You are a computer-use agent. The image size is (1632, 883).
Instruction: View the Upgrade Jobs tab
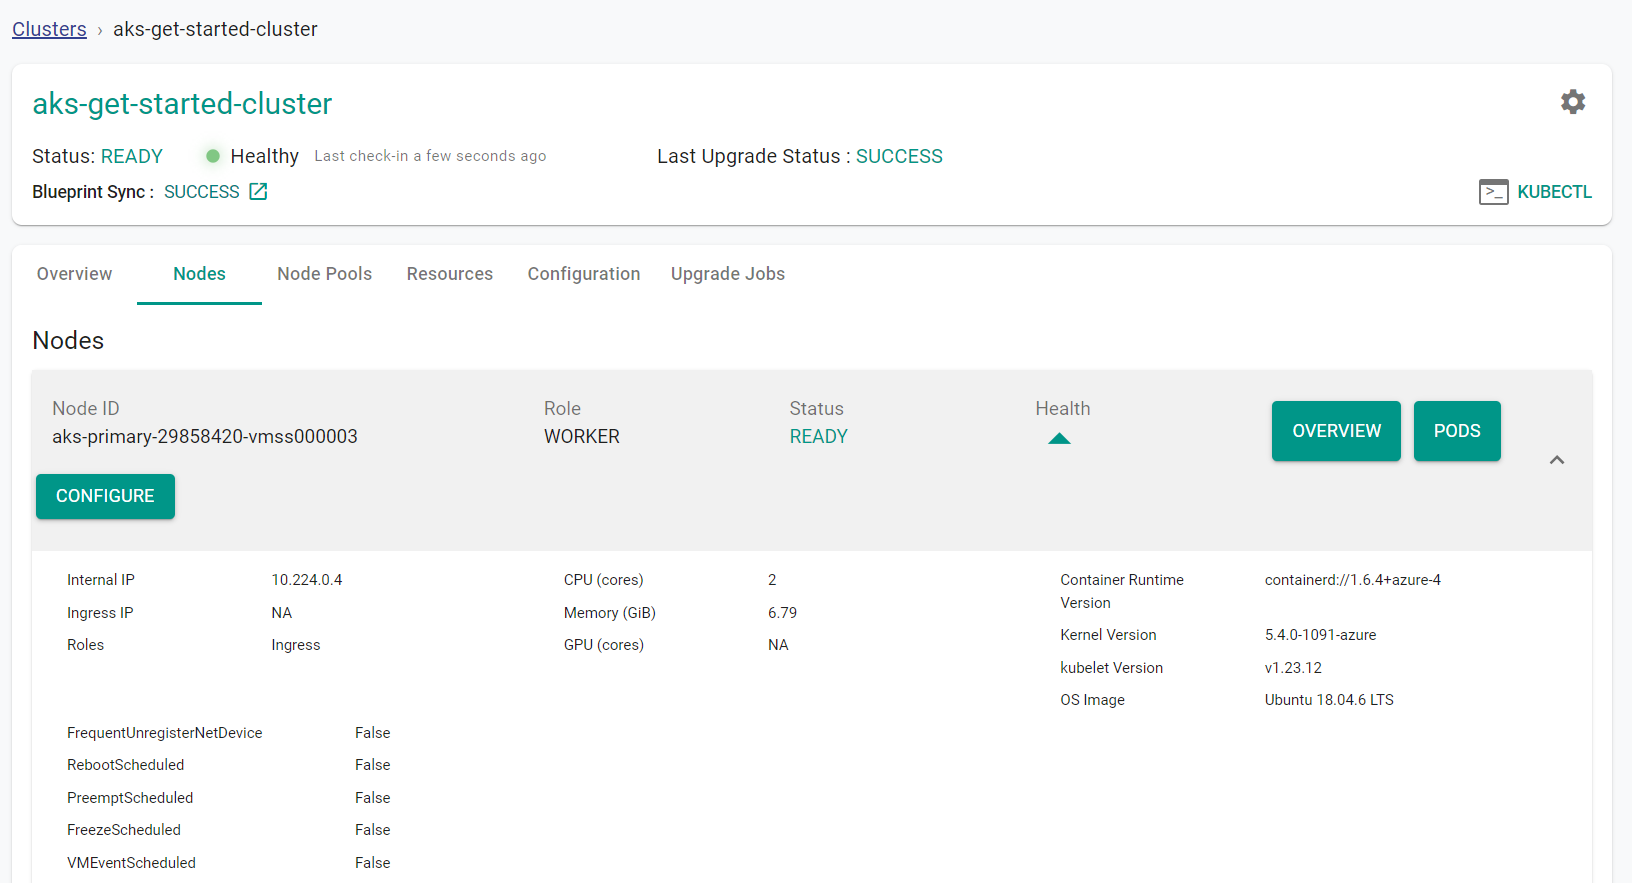(728, 274)
